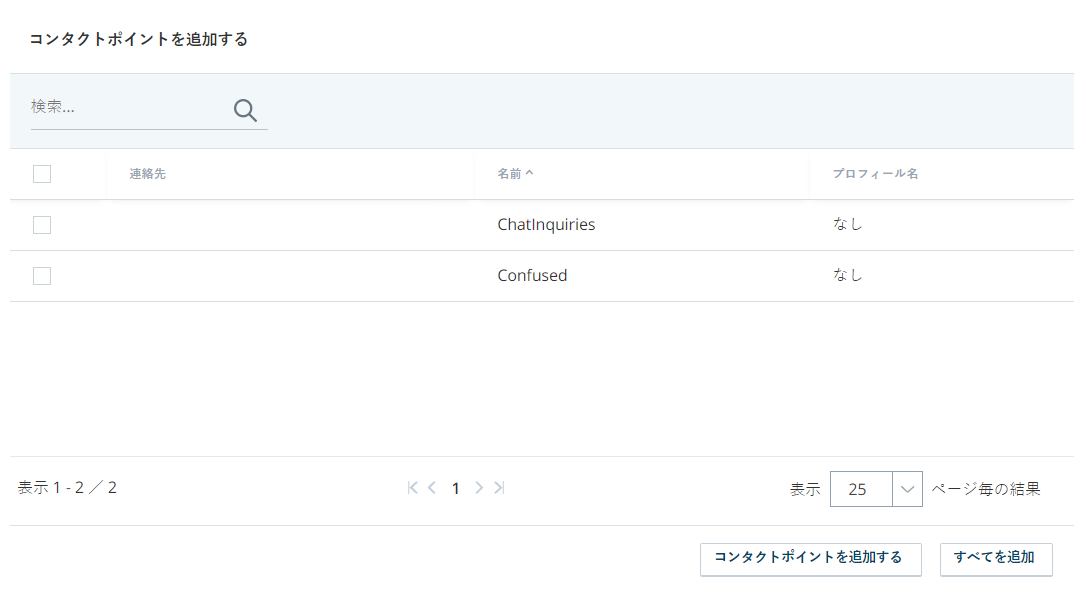This screenshot has height=599, width=1086.
Task: Sort by the 名前 column header
Action: click(509, 174)
